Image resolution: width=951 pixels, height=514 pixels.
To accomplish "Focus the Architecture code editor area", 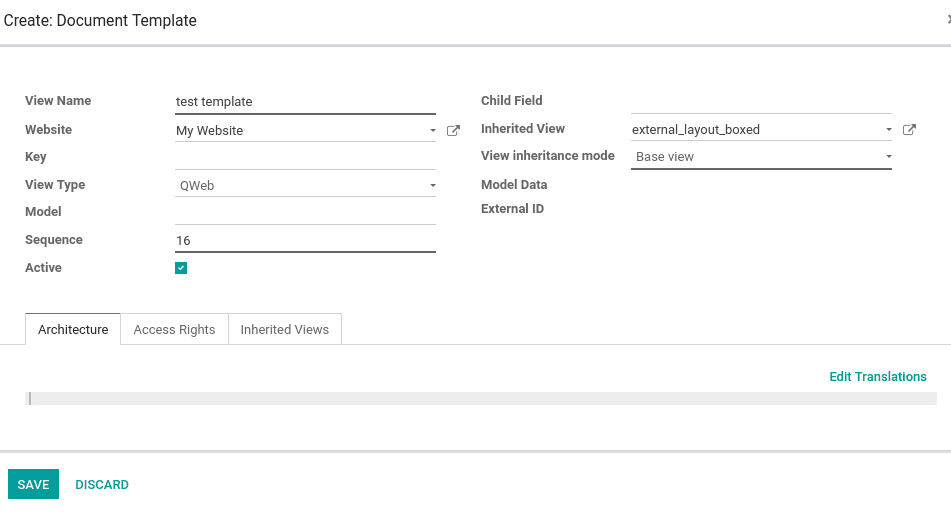I will tap(481, 398).
